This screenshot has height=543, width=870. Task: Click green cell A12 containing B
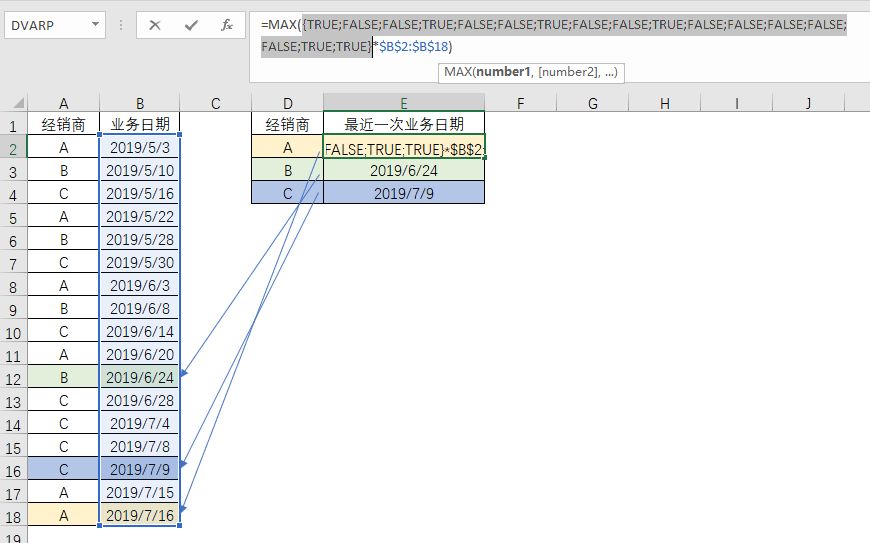(63, 377)
